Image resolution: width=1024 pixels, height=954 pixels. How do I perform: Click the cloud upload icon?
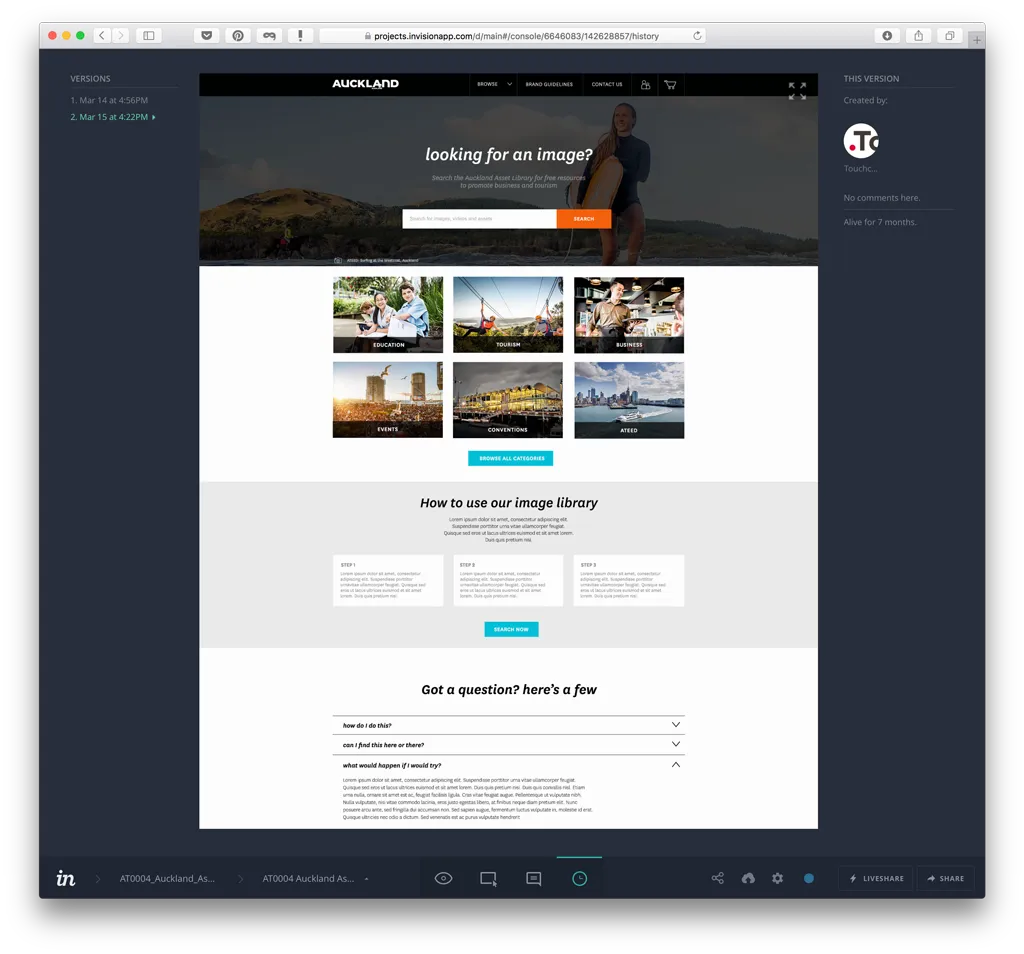[x=748, y=878]
